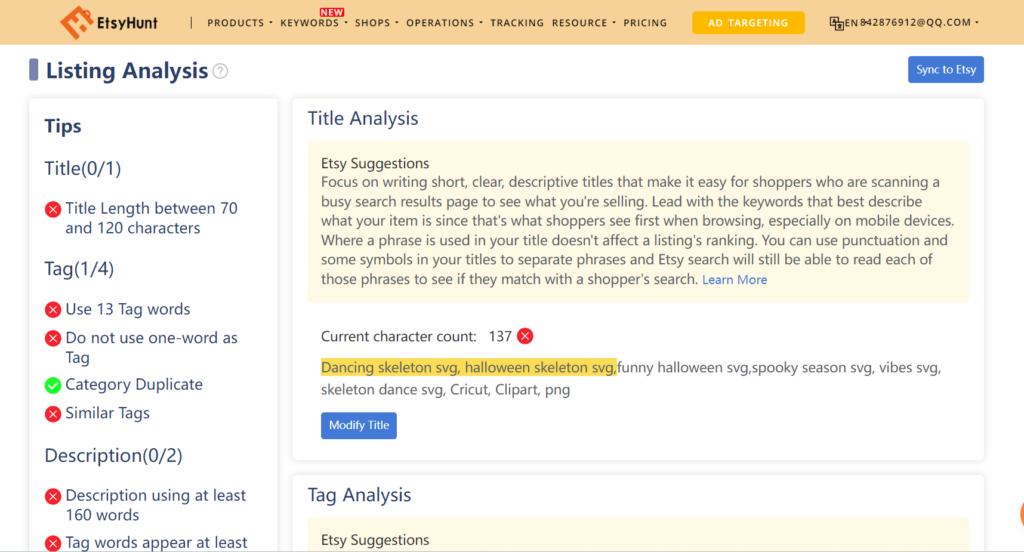Click red X beside Description 160 words tip
The height and width of the screenshot is (552, 1024).
click(53, 496)
